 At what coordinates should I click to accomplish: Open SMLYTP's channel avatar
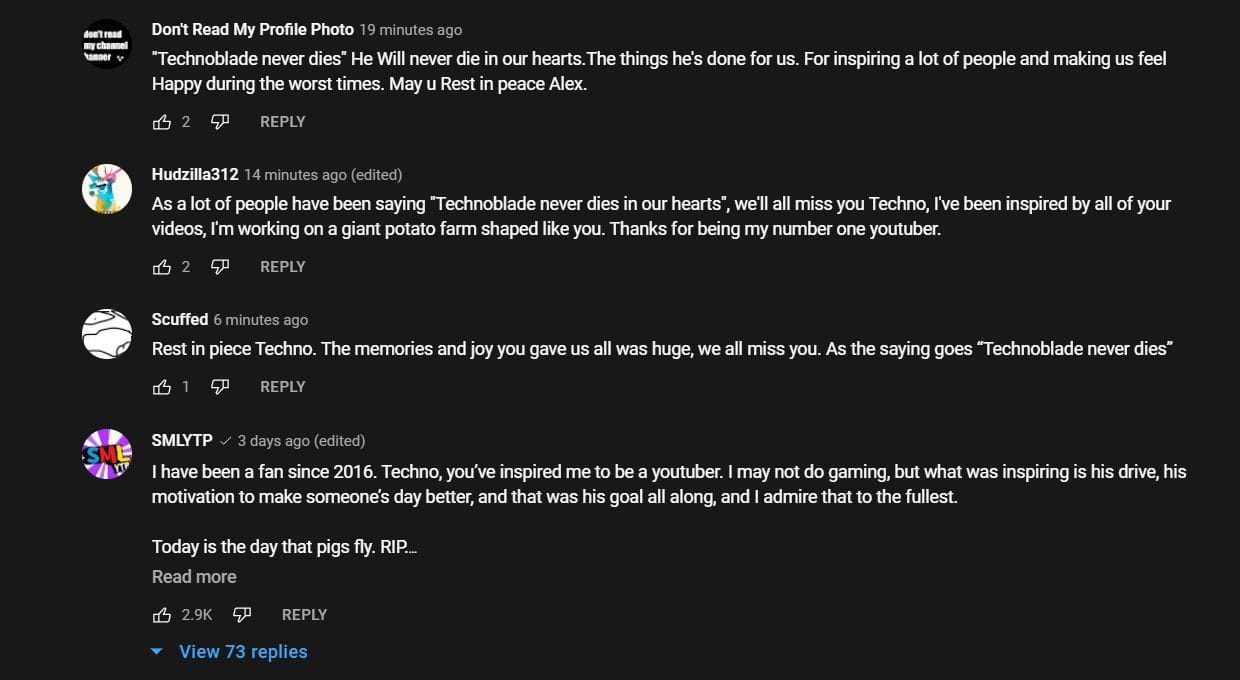(106, 453)
